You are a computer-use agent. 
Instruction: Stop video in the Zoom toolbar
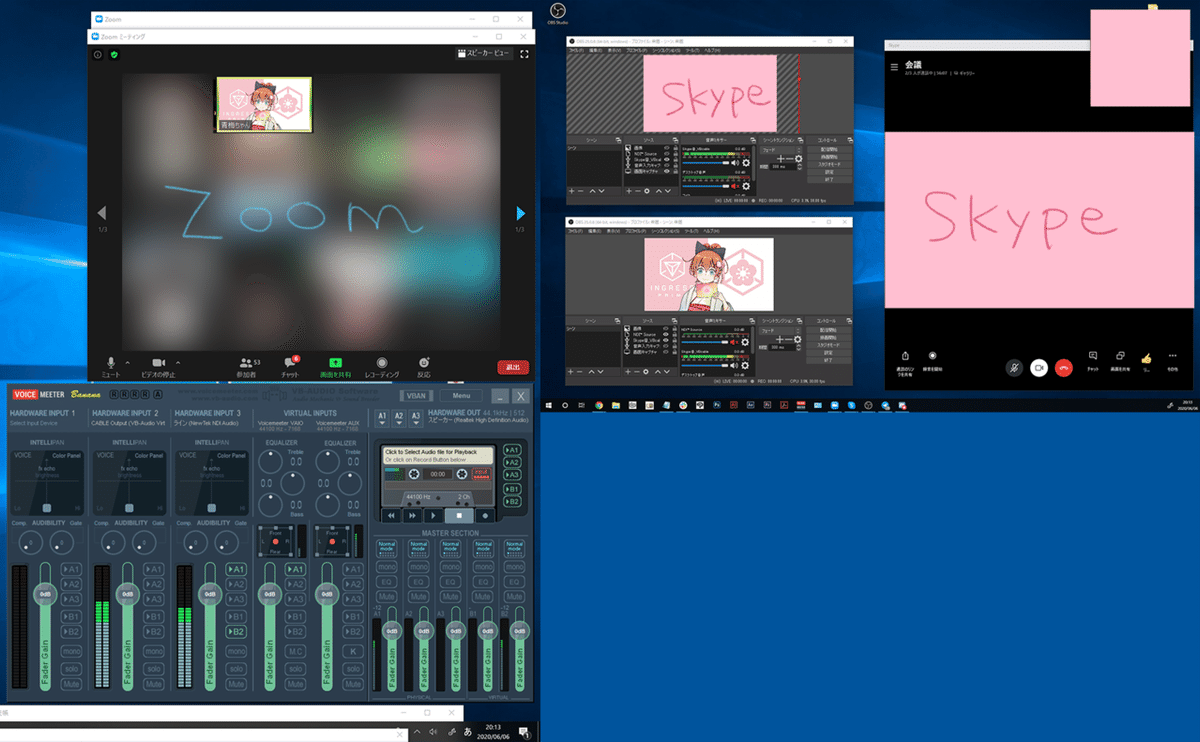pos(157,365)
